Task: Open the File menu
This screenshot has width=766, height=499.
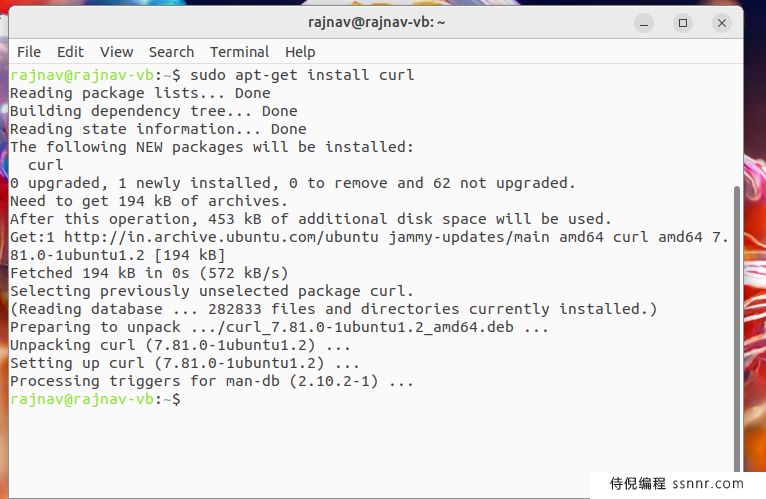Action: tap(29, 52)
